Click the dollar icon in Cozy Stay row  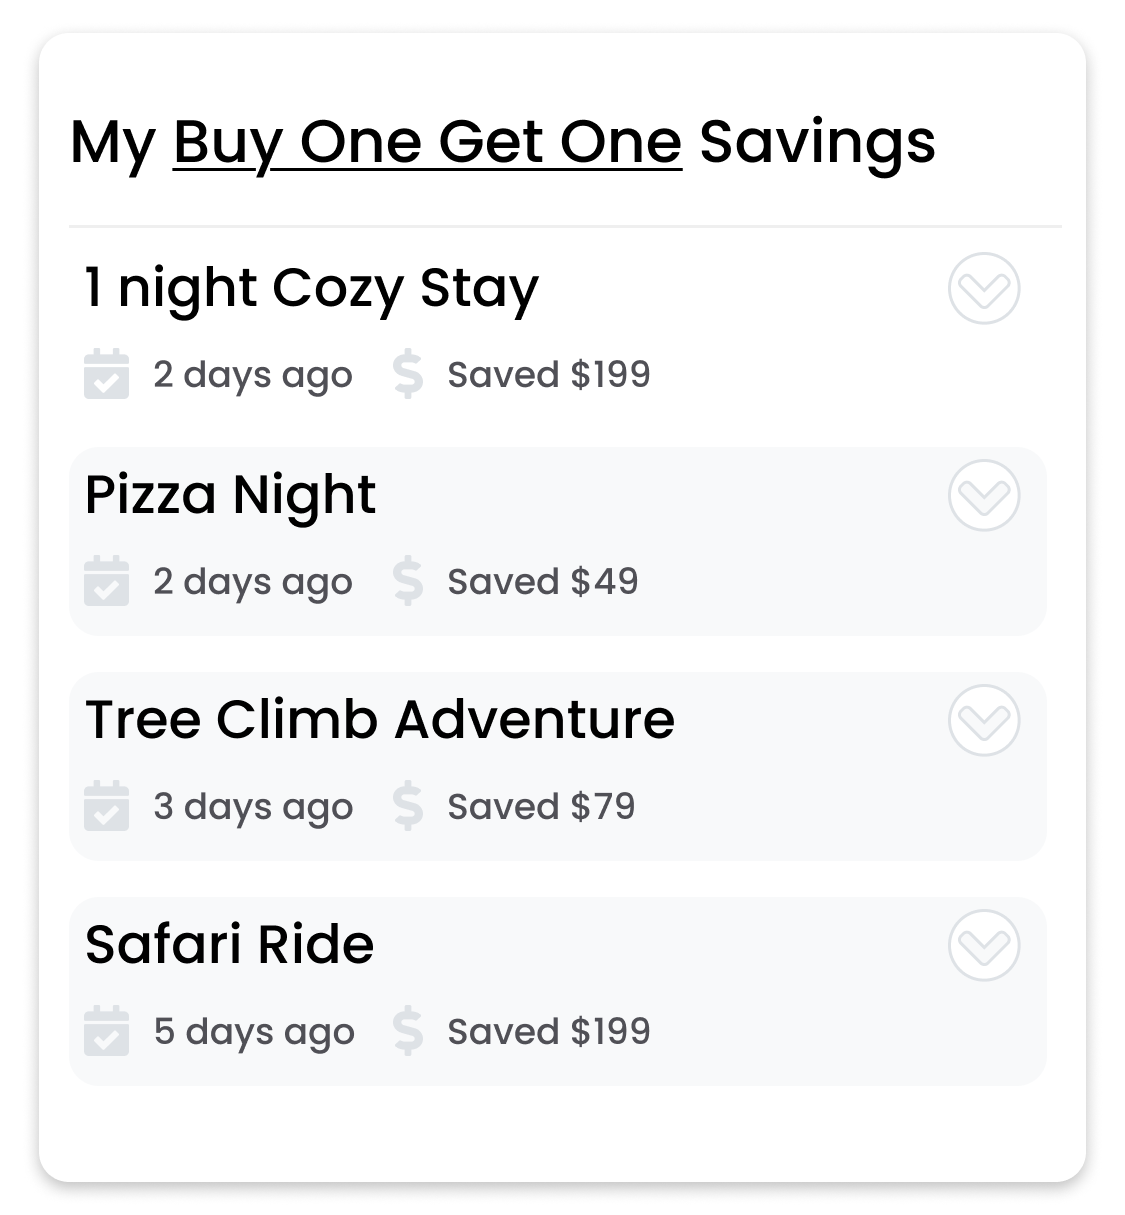click(x=408, y=374)
